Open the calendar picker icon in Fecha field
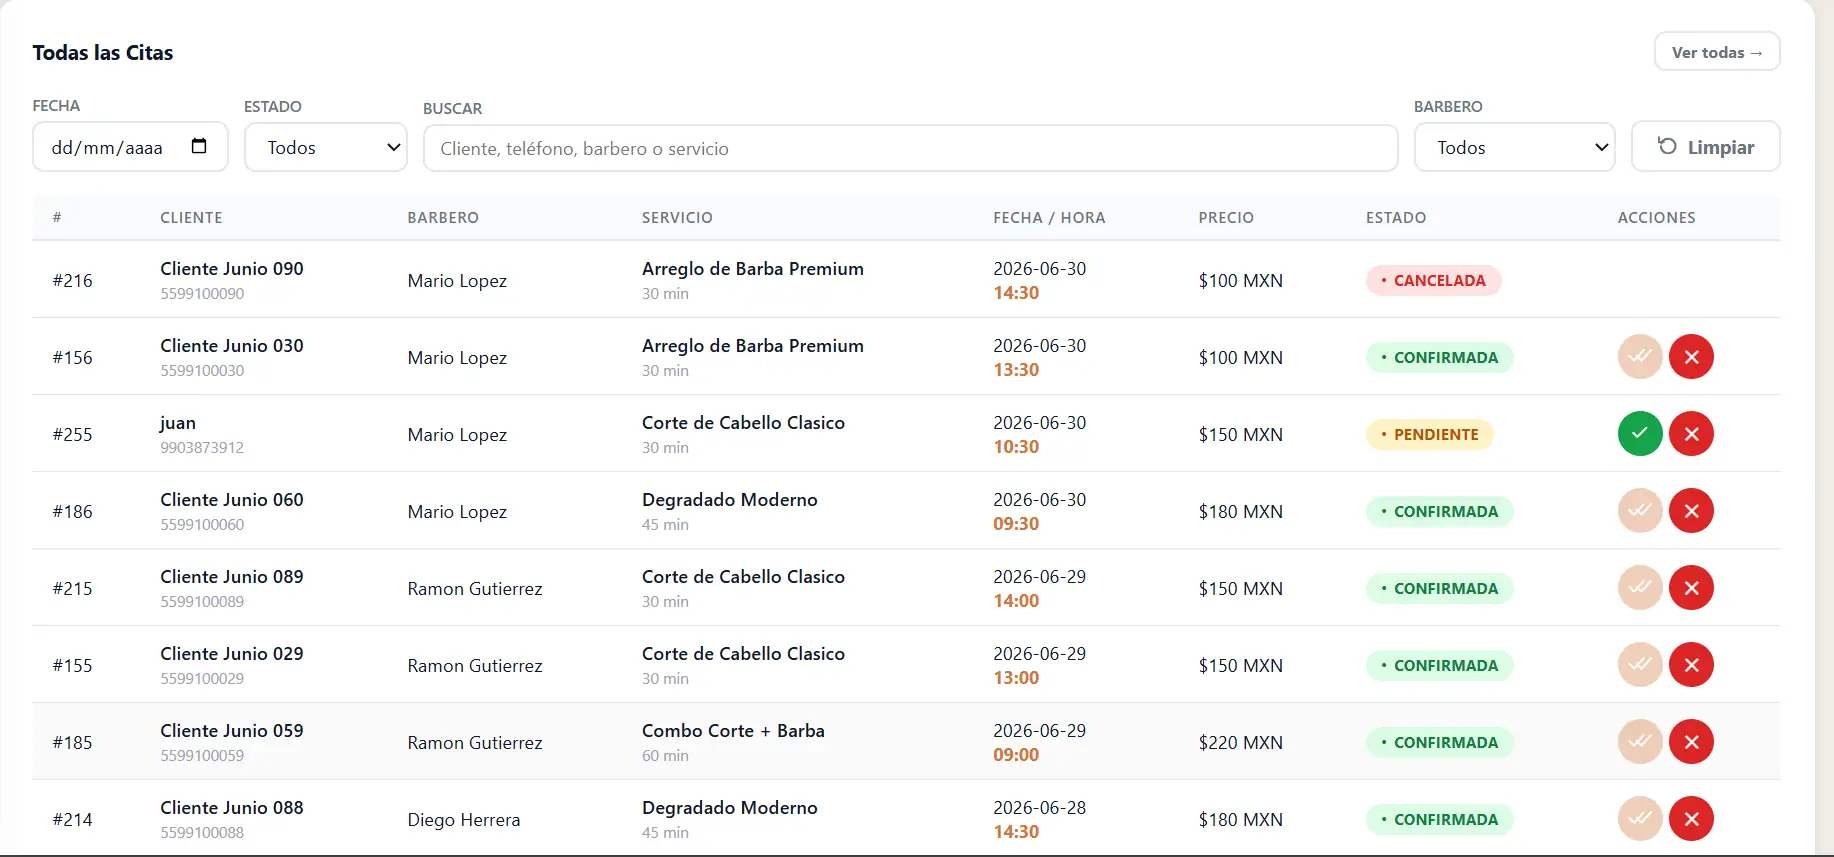 coord(199,146)
